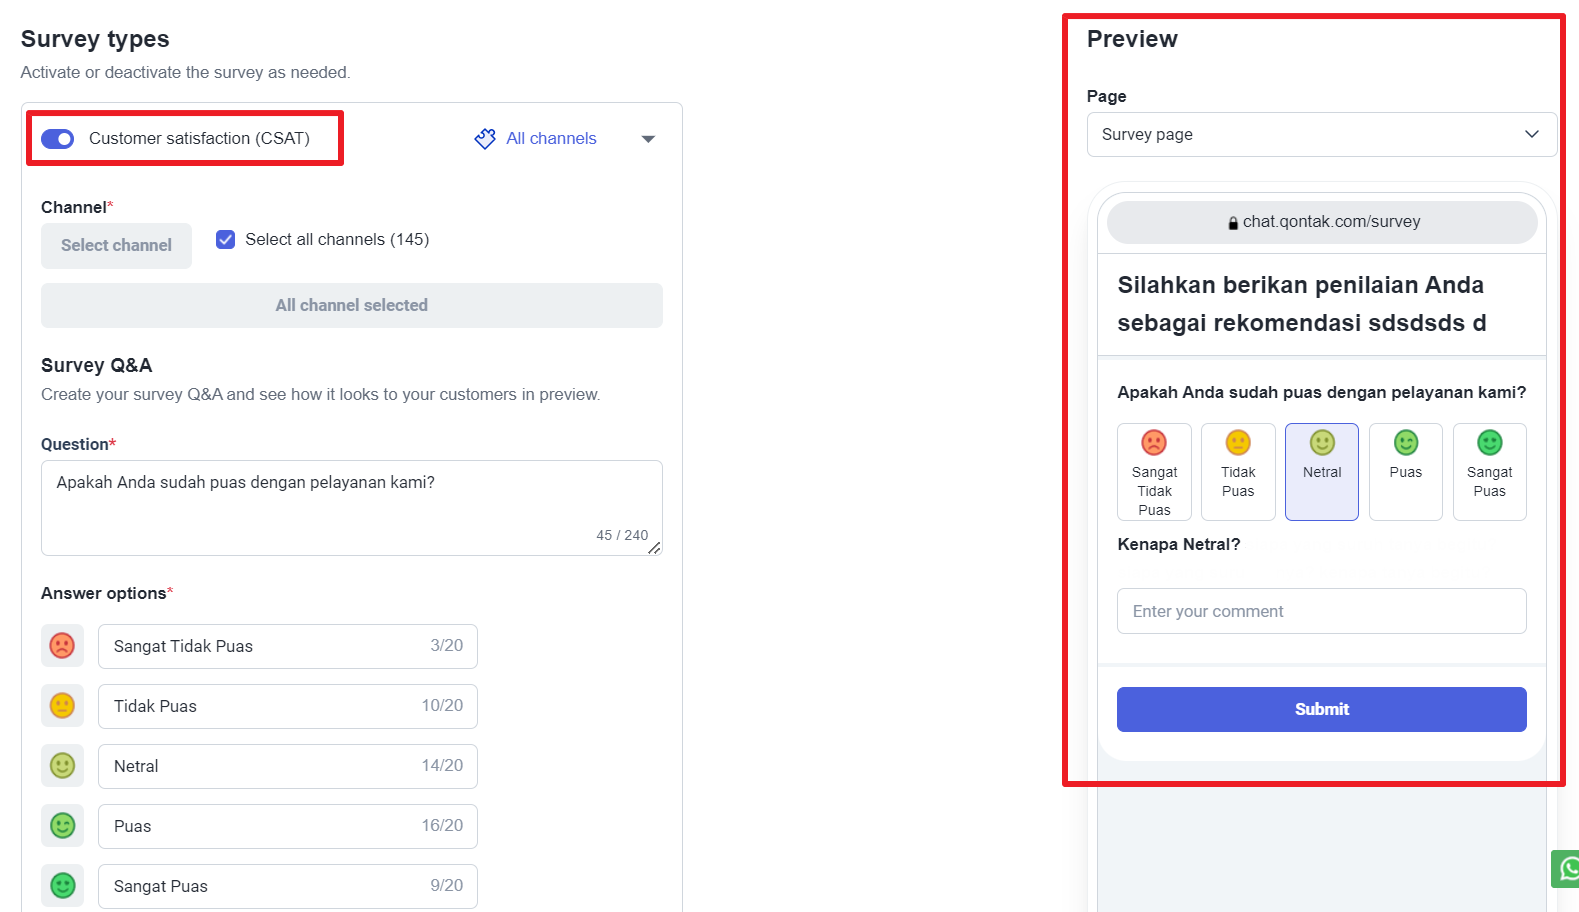Uncheck Select all channels checkbox
The width and height of the screenshot is (1579, 912).
(x=226, y=240)
